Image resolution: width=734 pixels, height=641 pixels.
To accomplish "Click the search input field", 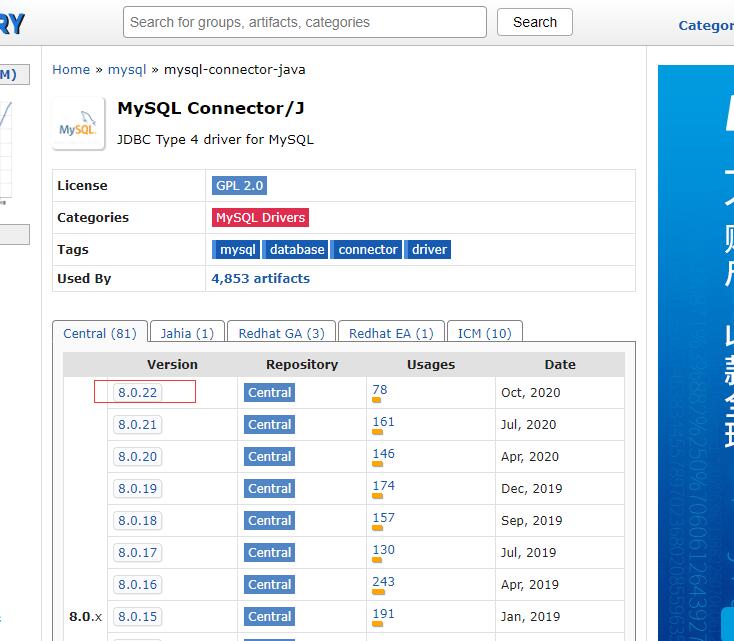I will coord(304,22).
